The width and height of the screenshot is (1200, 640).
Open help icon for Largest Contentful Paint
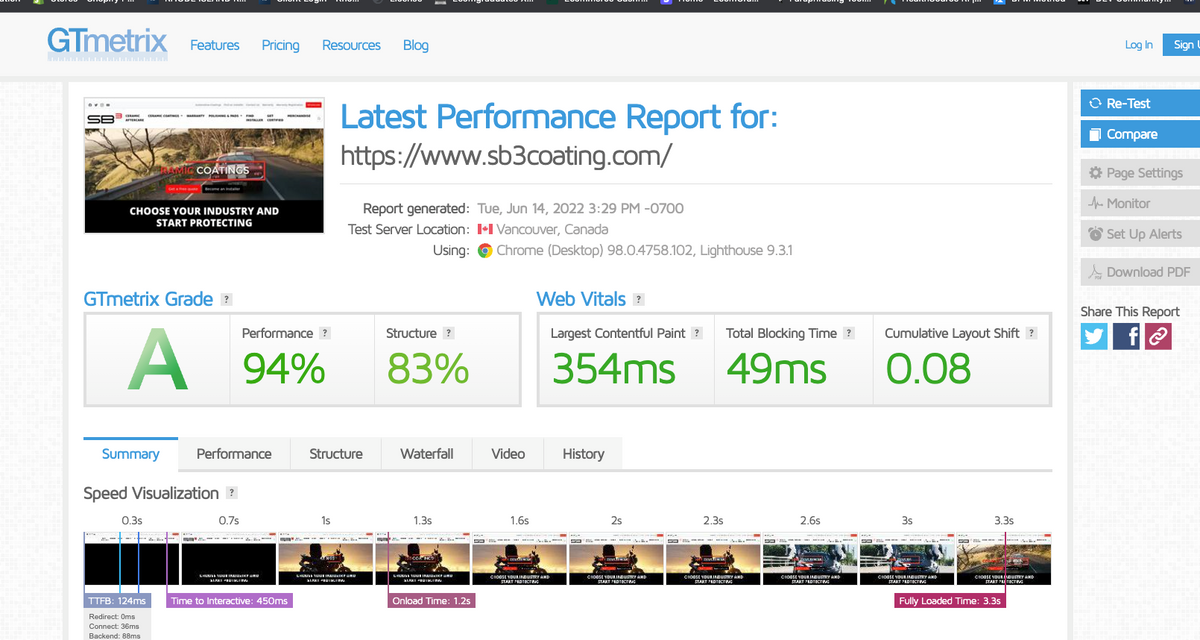pyautogui.click(x=697, y=333)
